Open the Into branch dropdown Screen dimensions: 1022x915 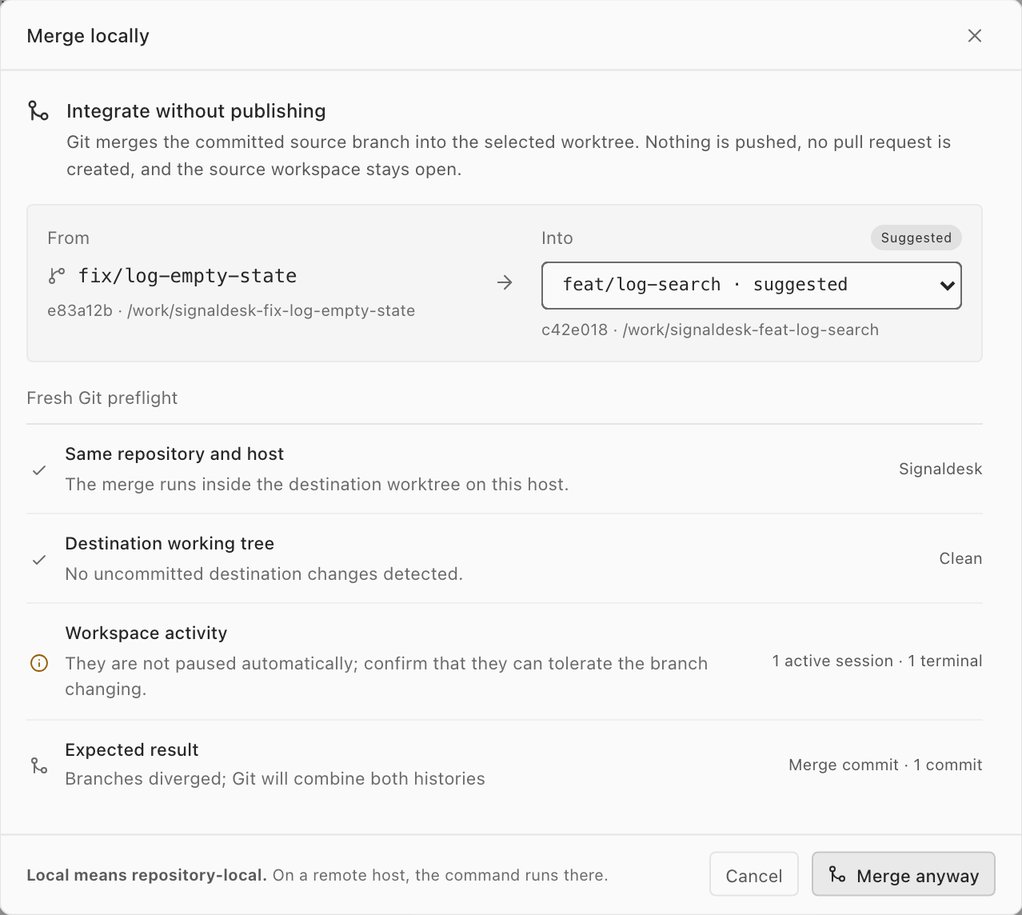click(x=751, y=285)
